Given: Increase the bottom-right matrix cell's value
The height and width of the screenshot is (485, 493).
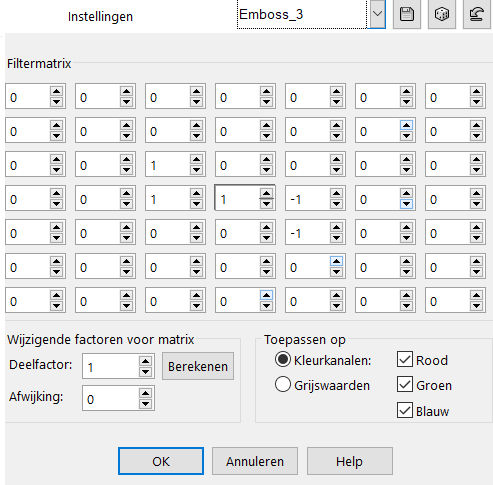Looking at the screenshot, I should [x=476, y=296].
